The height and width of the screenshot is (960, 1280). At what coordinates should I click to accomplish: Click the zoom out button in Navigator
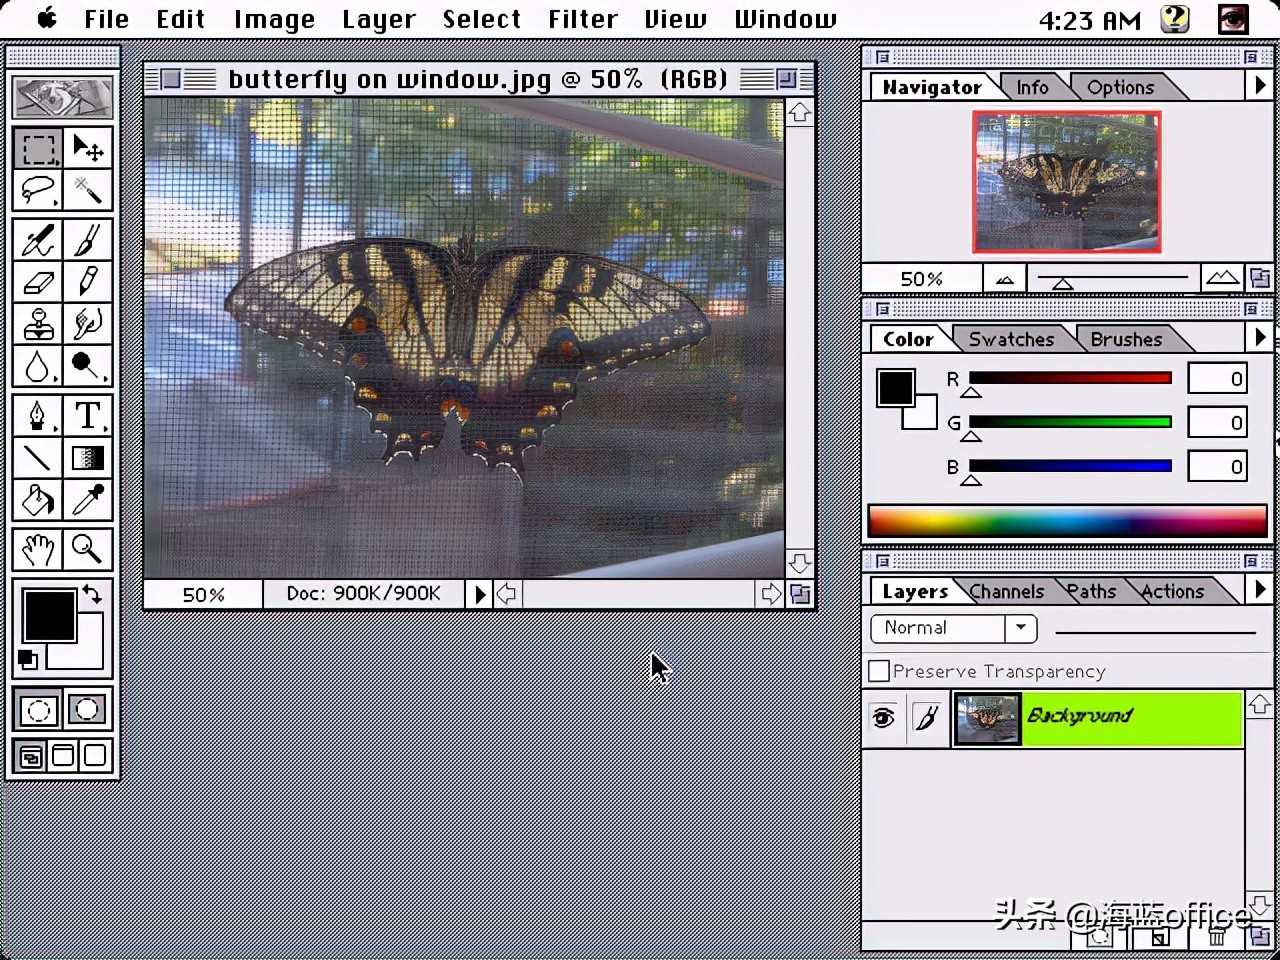[1004, 279]
